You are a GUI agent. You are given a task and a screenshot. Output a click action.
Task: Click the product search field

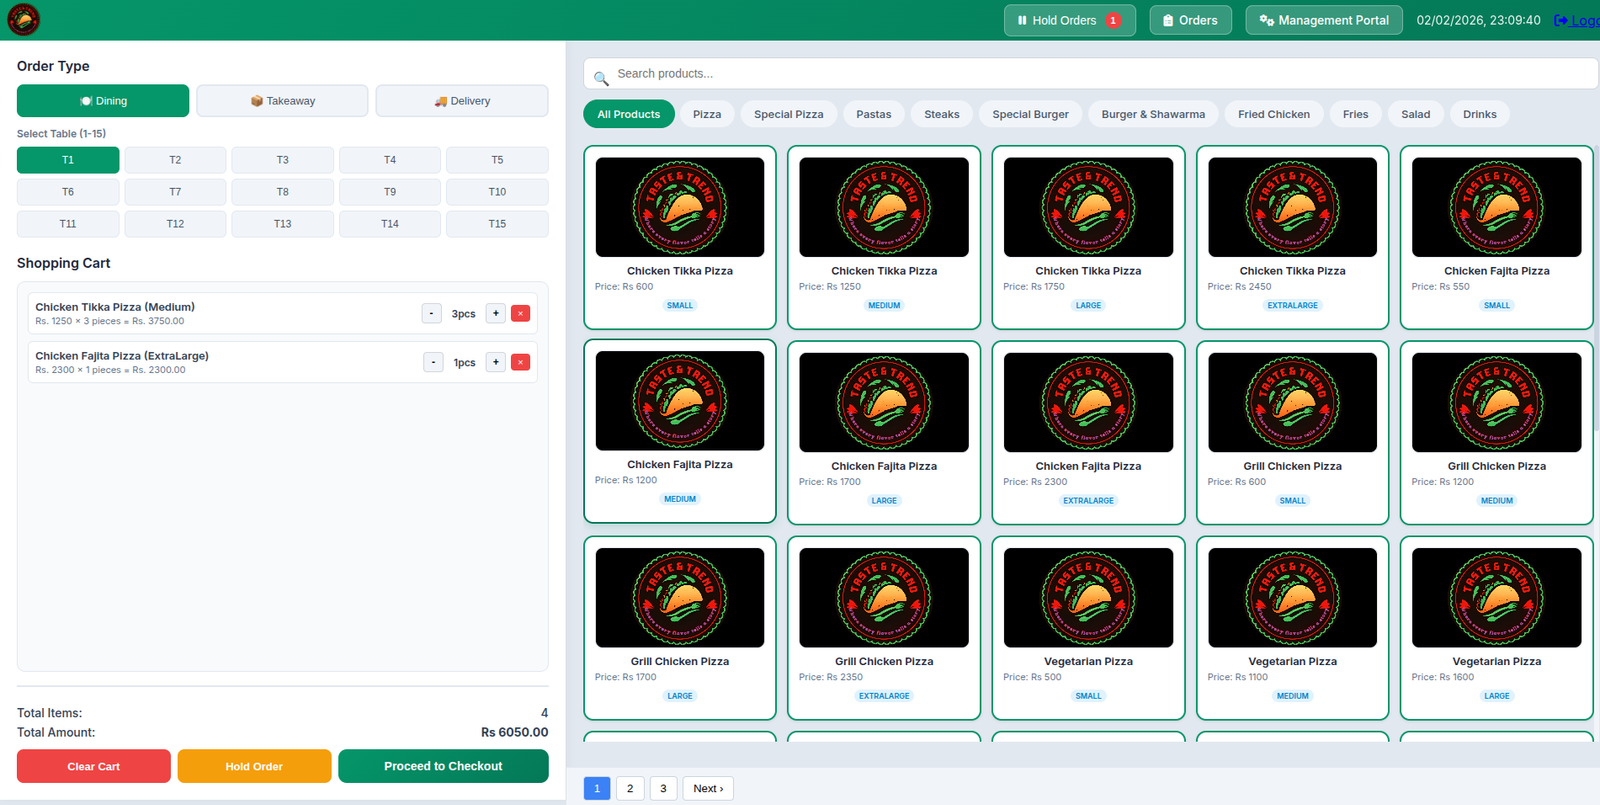click(x=1100, y=74)
